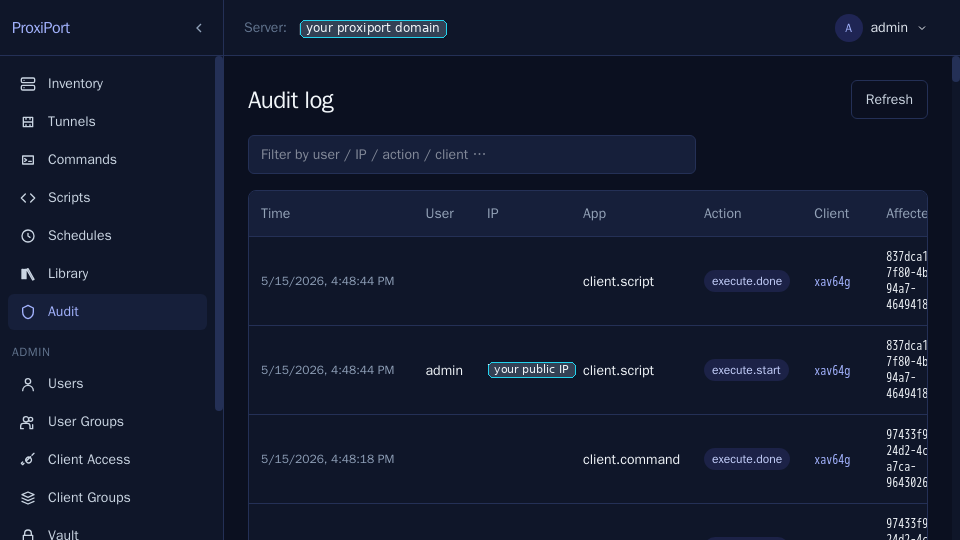This screenshot has width=960, height=540.
Task: Open Schedules in the sidebar
Action: click(107, 236)
